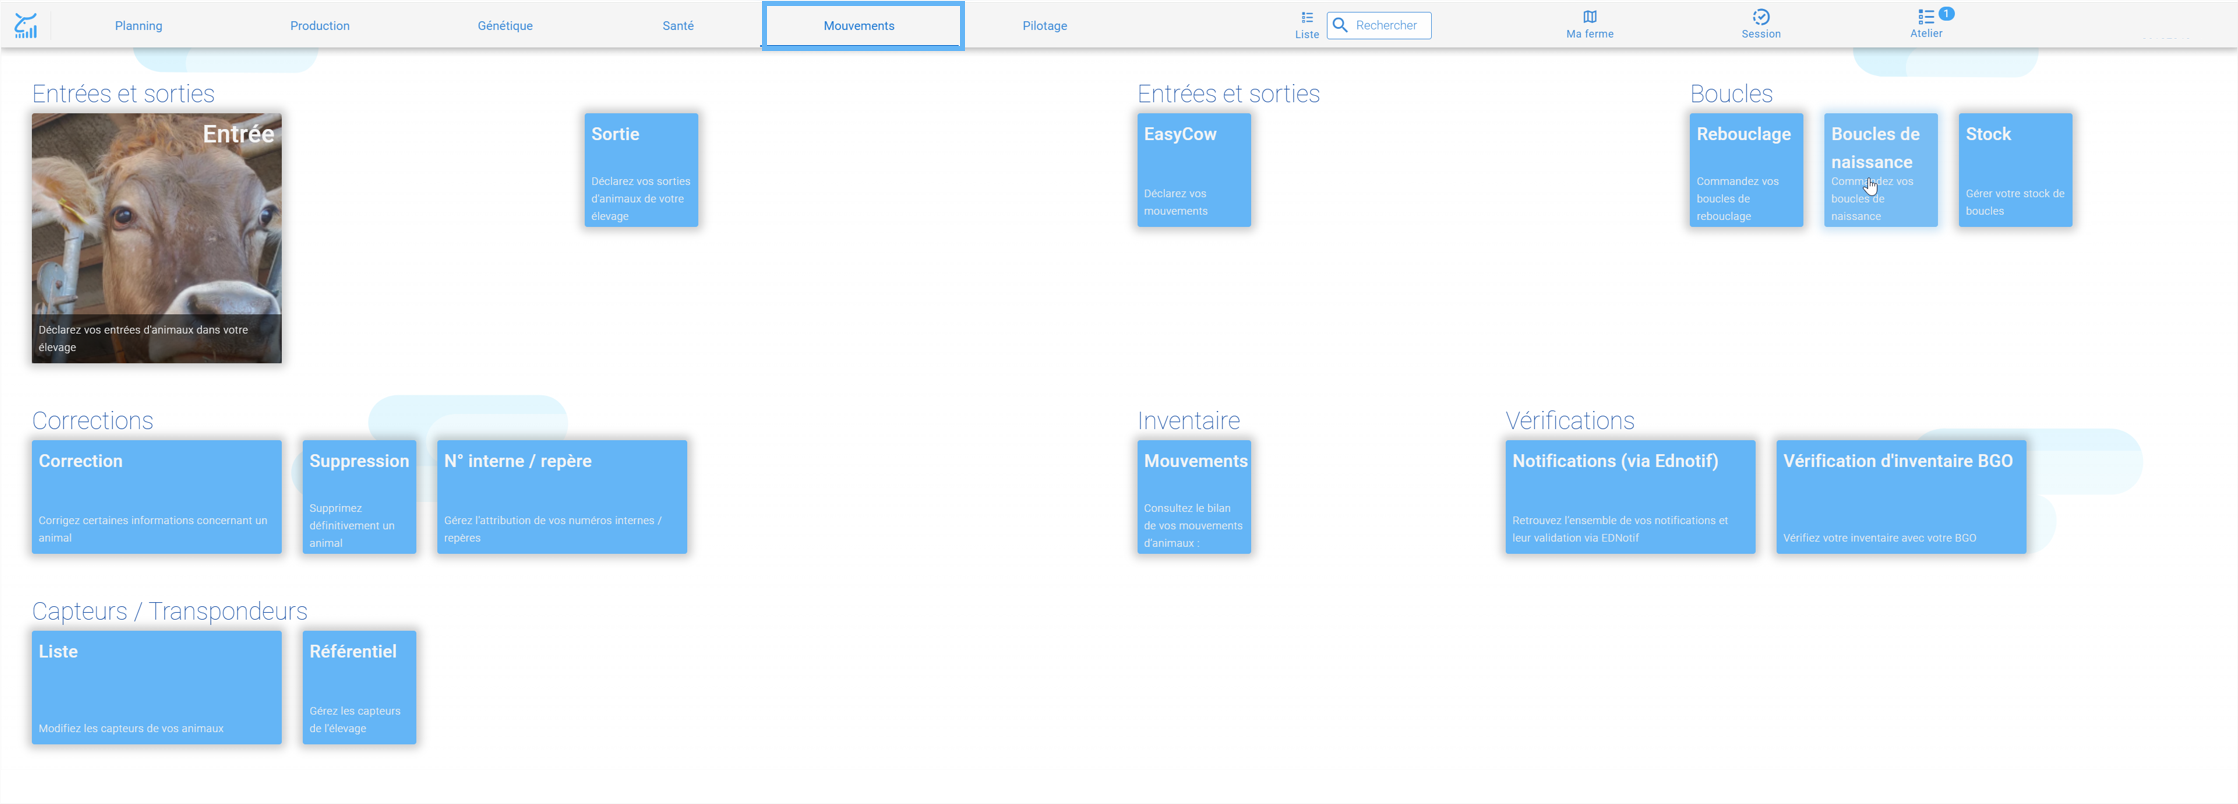Open the Capteurs Liste tile
Viewport: 2238px width, 804px height.
157,687
